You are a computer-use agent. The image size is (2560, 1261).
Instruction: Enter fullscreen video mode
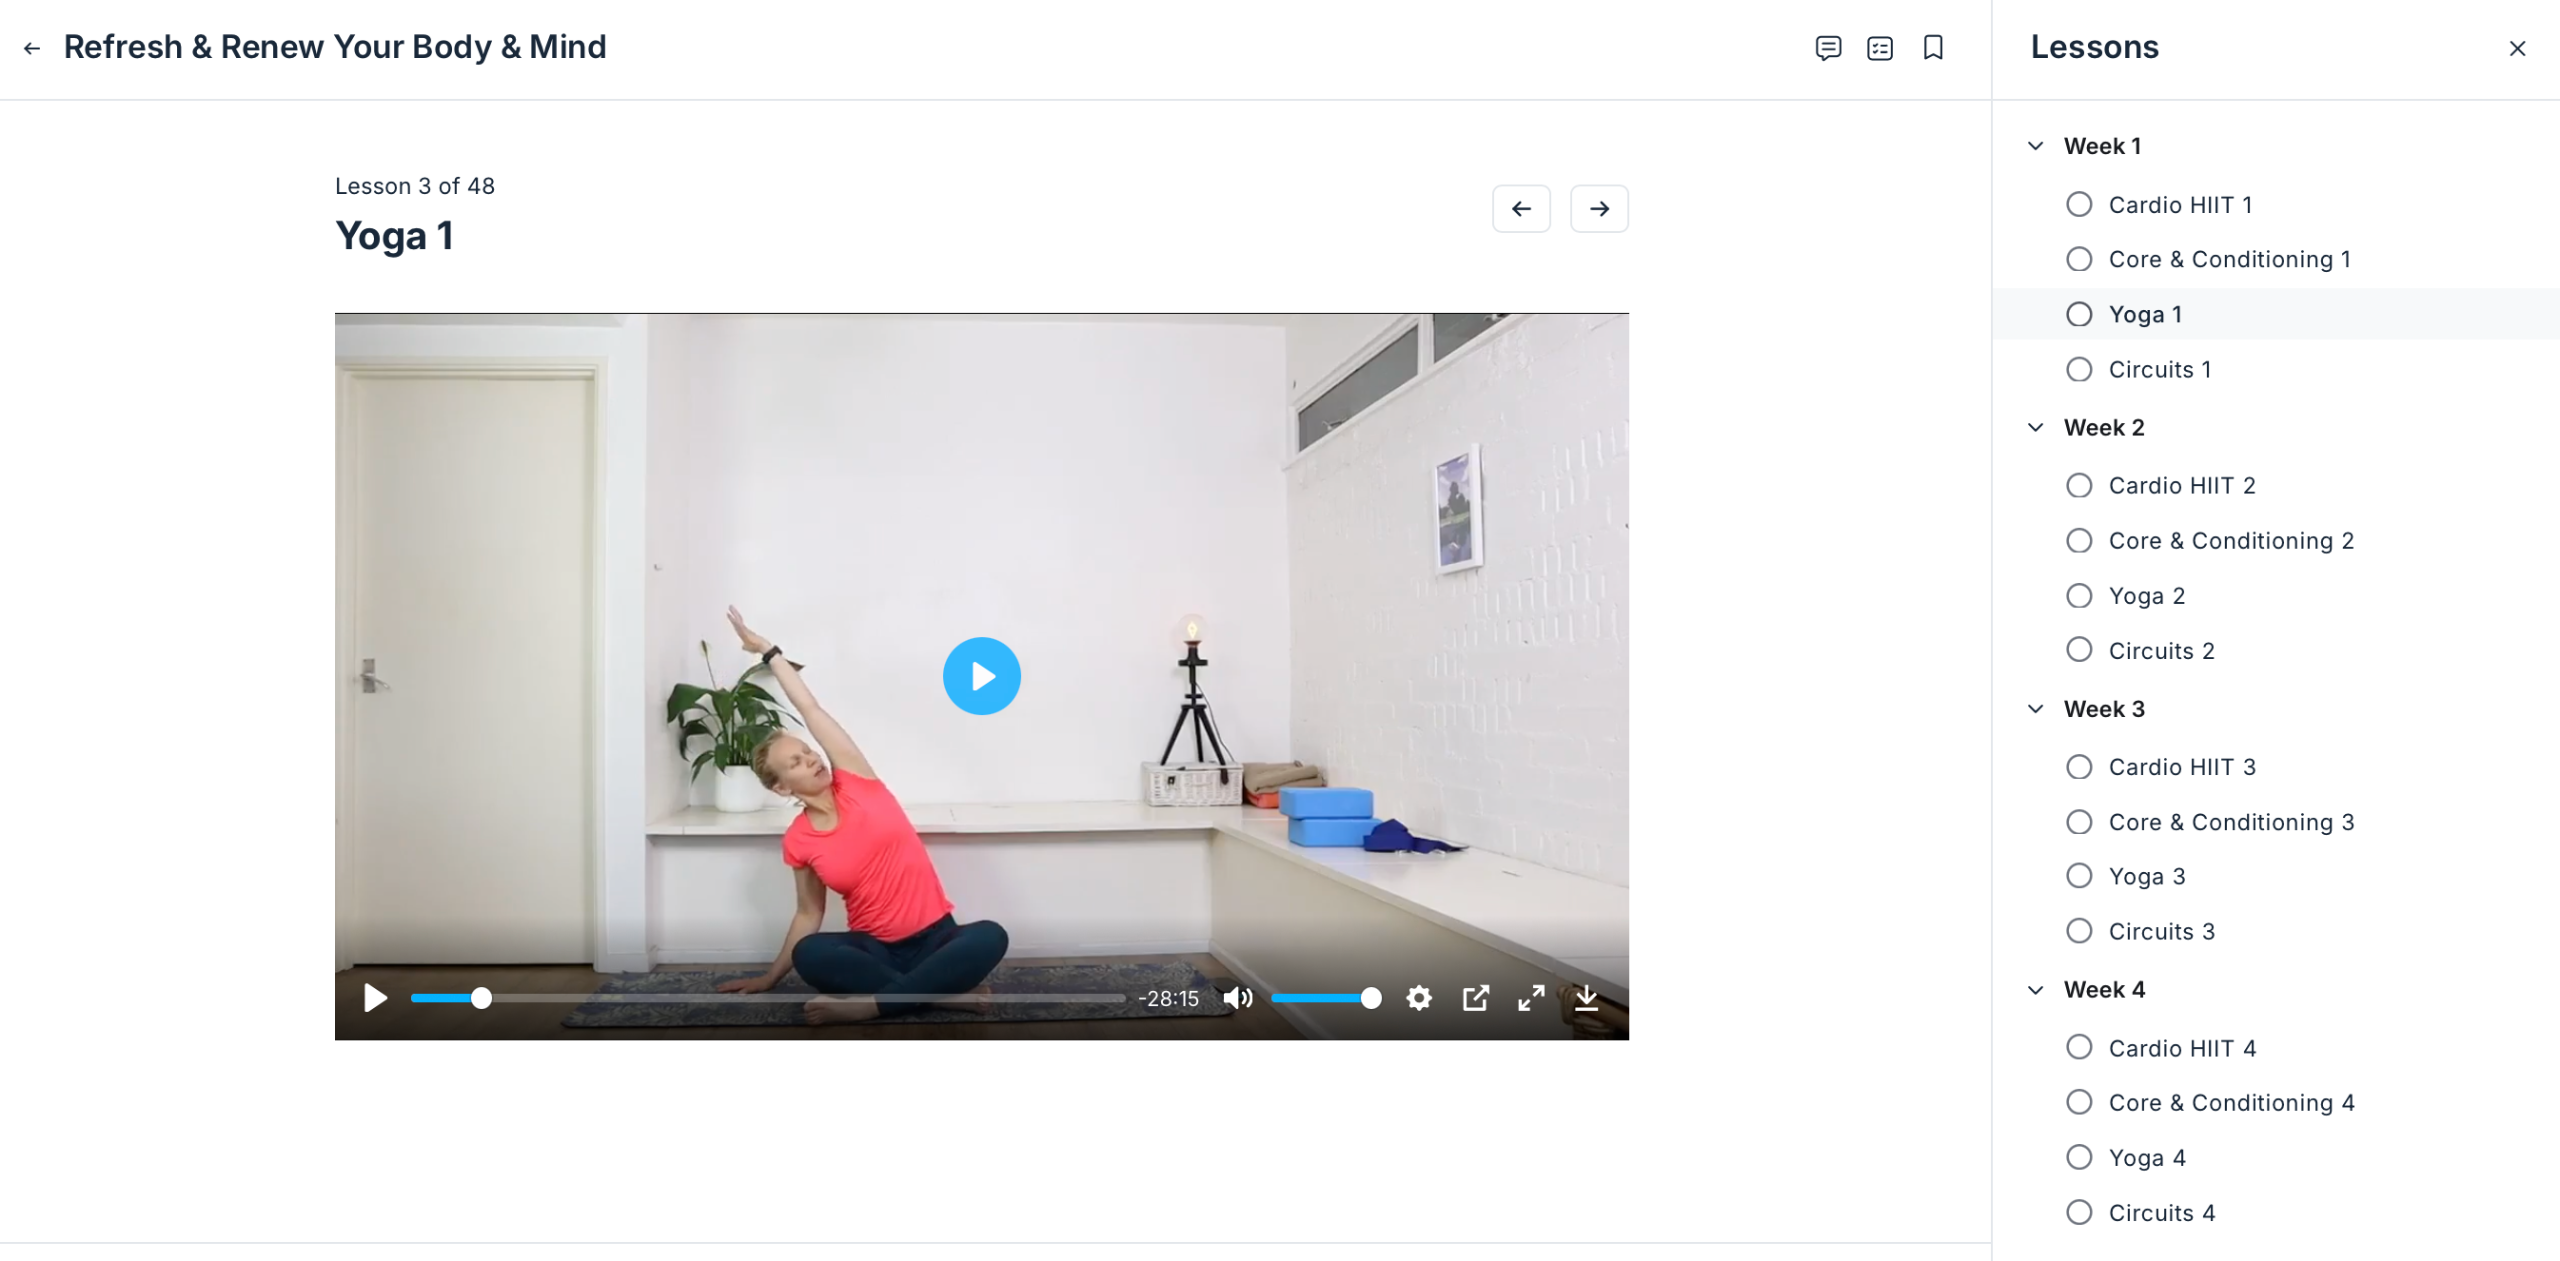point(1531,998)
